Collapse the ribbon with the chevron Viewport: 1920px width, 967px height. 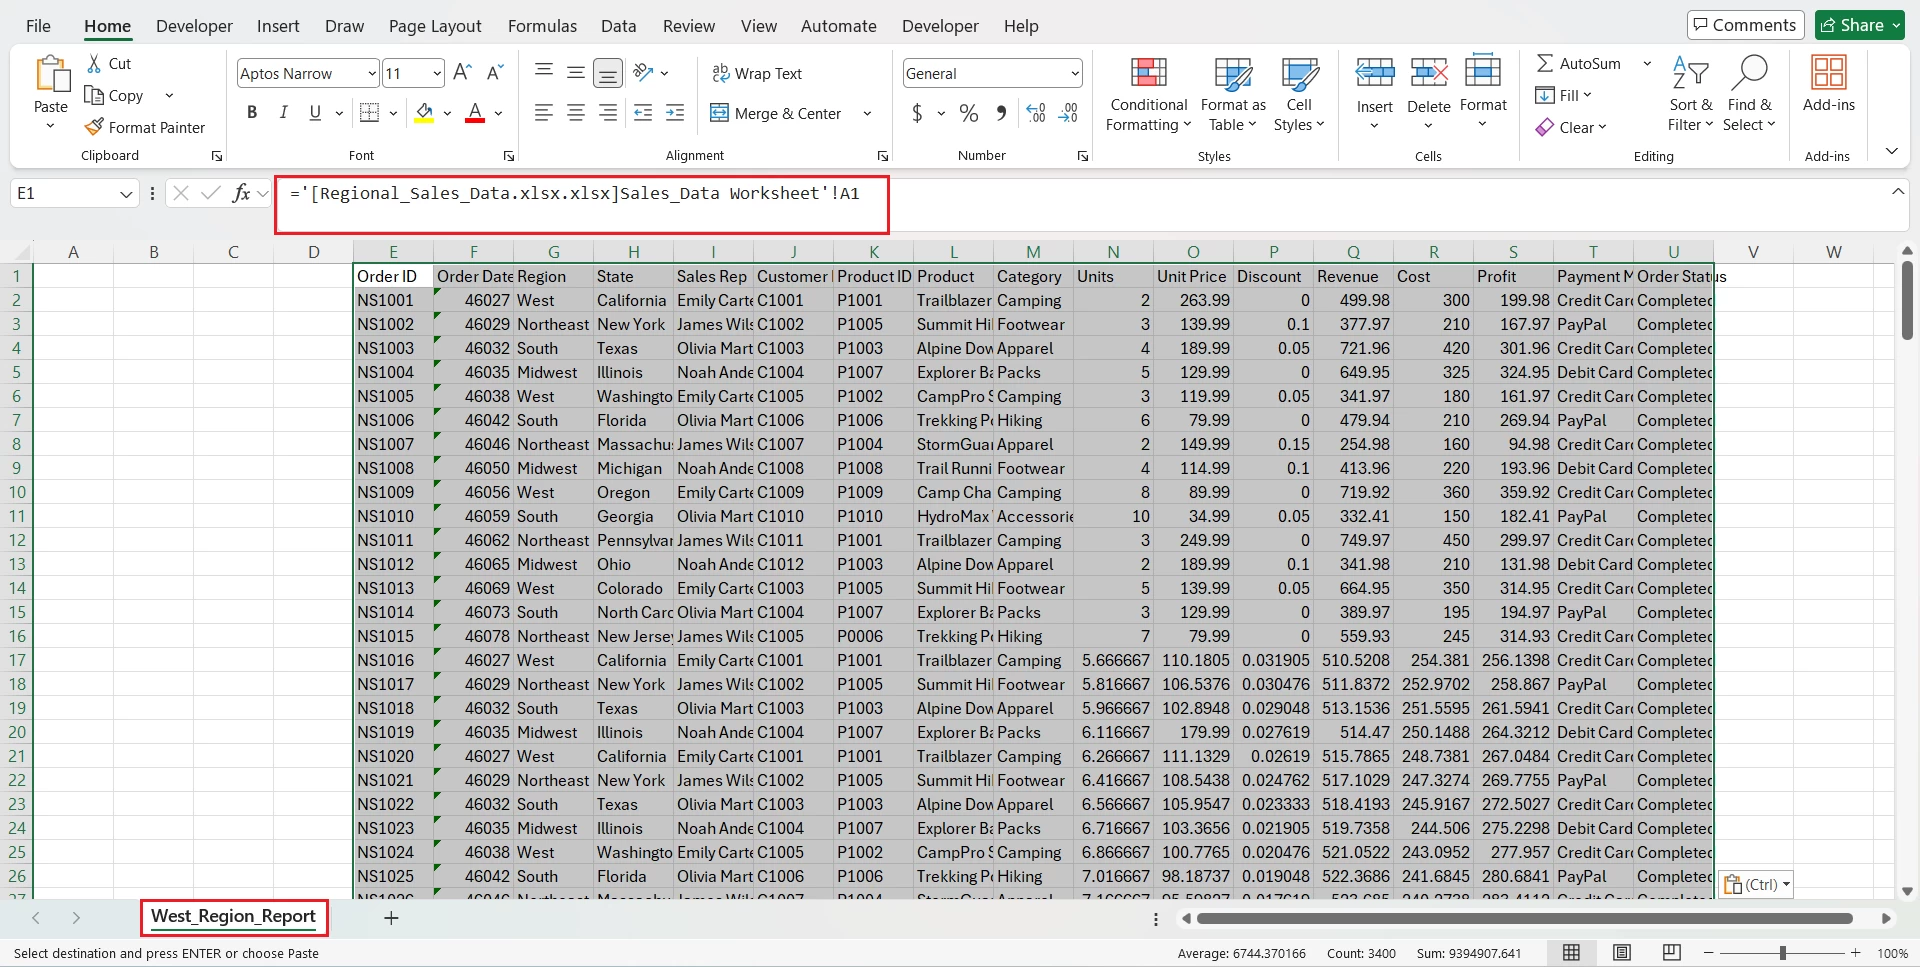pyautogui.click(x=1892, y=151)
